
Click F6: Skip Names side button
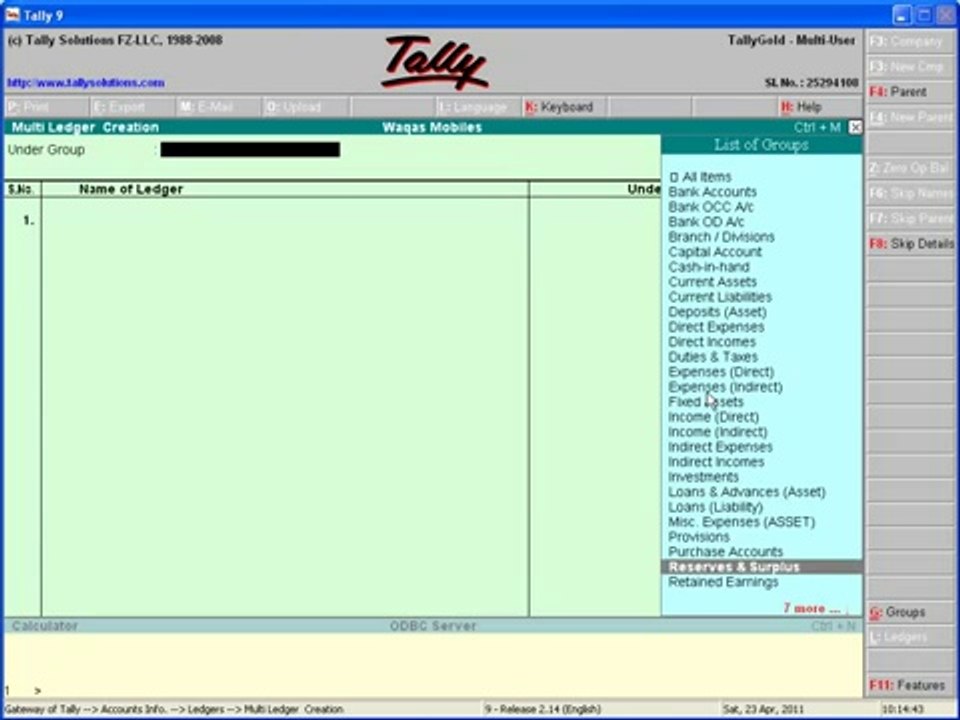(x=911, y=193)
